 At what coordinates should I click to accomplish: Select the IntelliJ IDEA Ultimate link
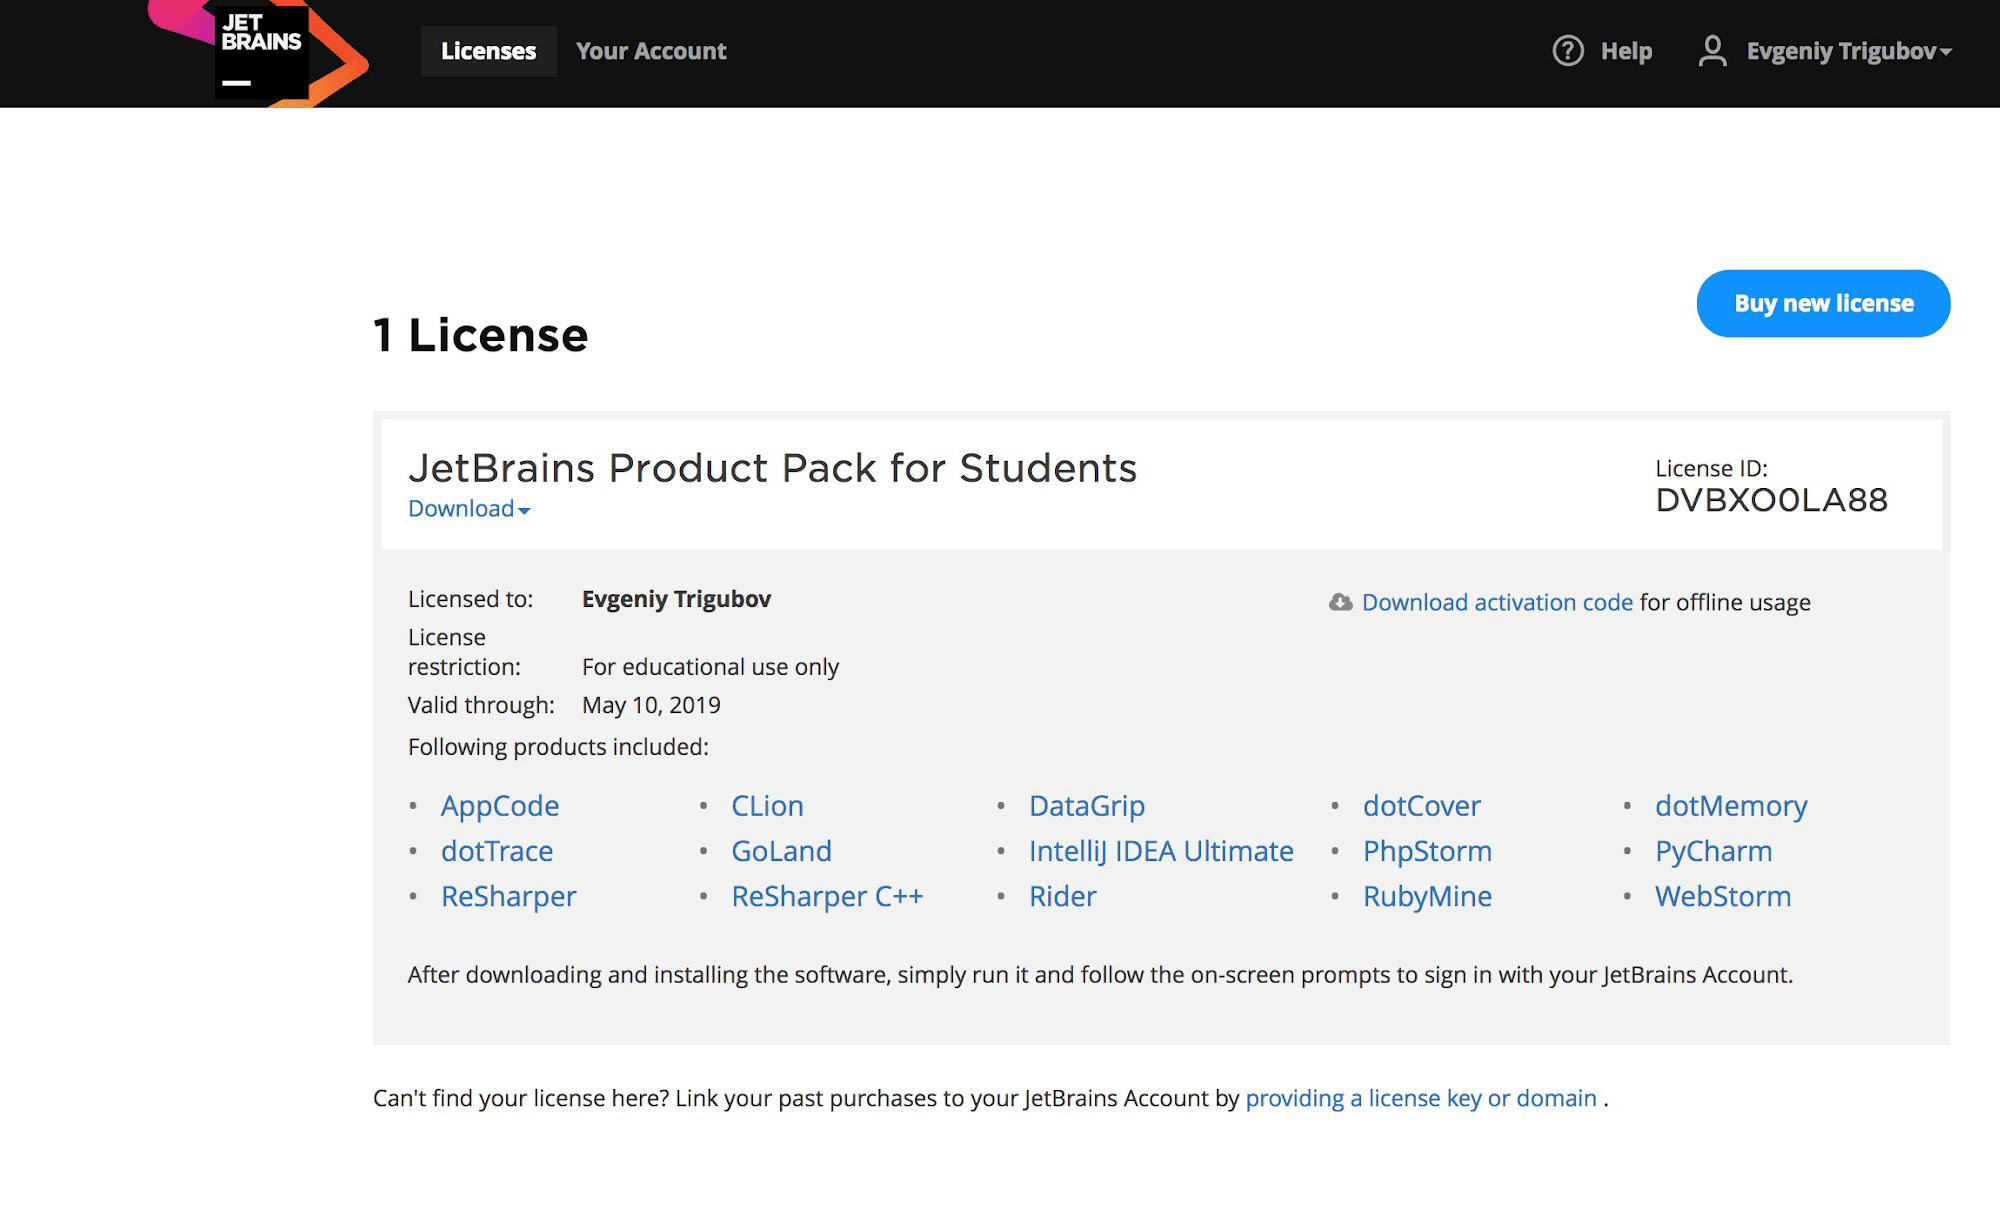1161,851
